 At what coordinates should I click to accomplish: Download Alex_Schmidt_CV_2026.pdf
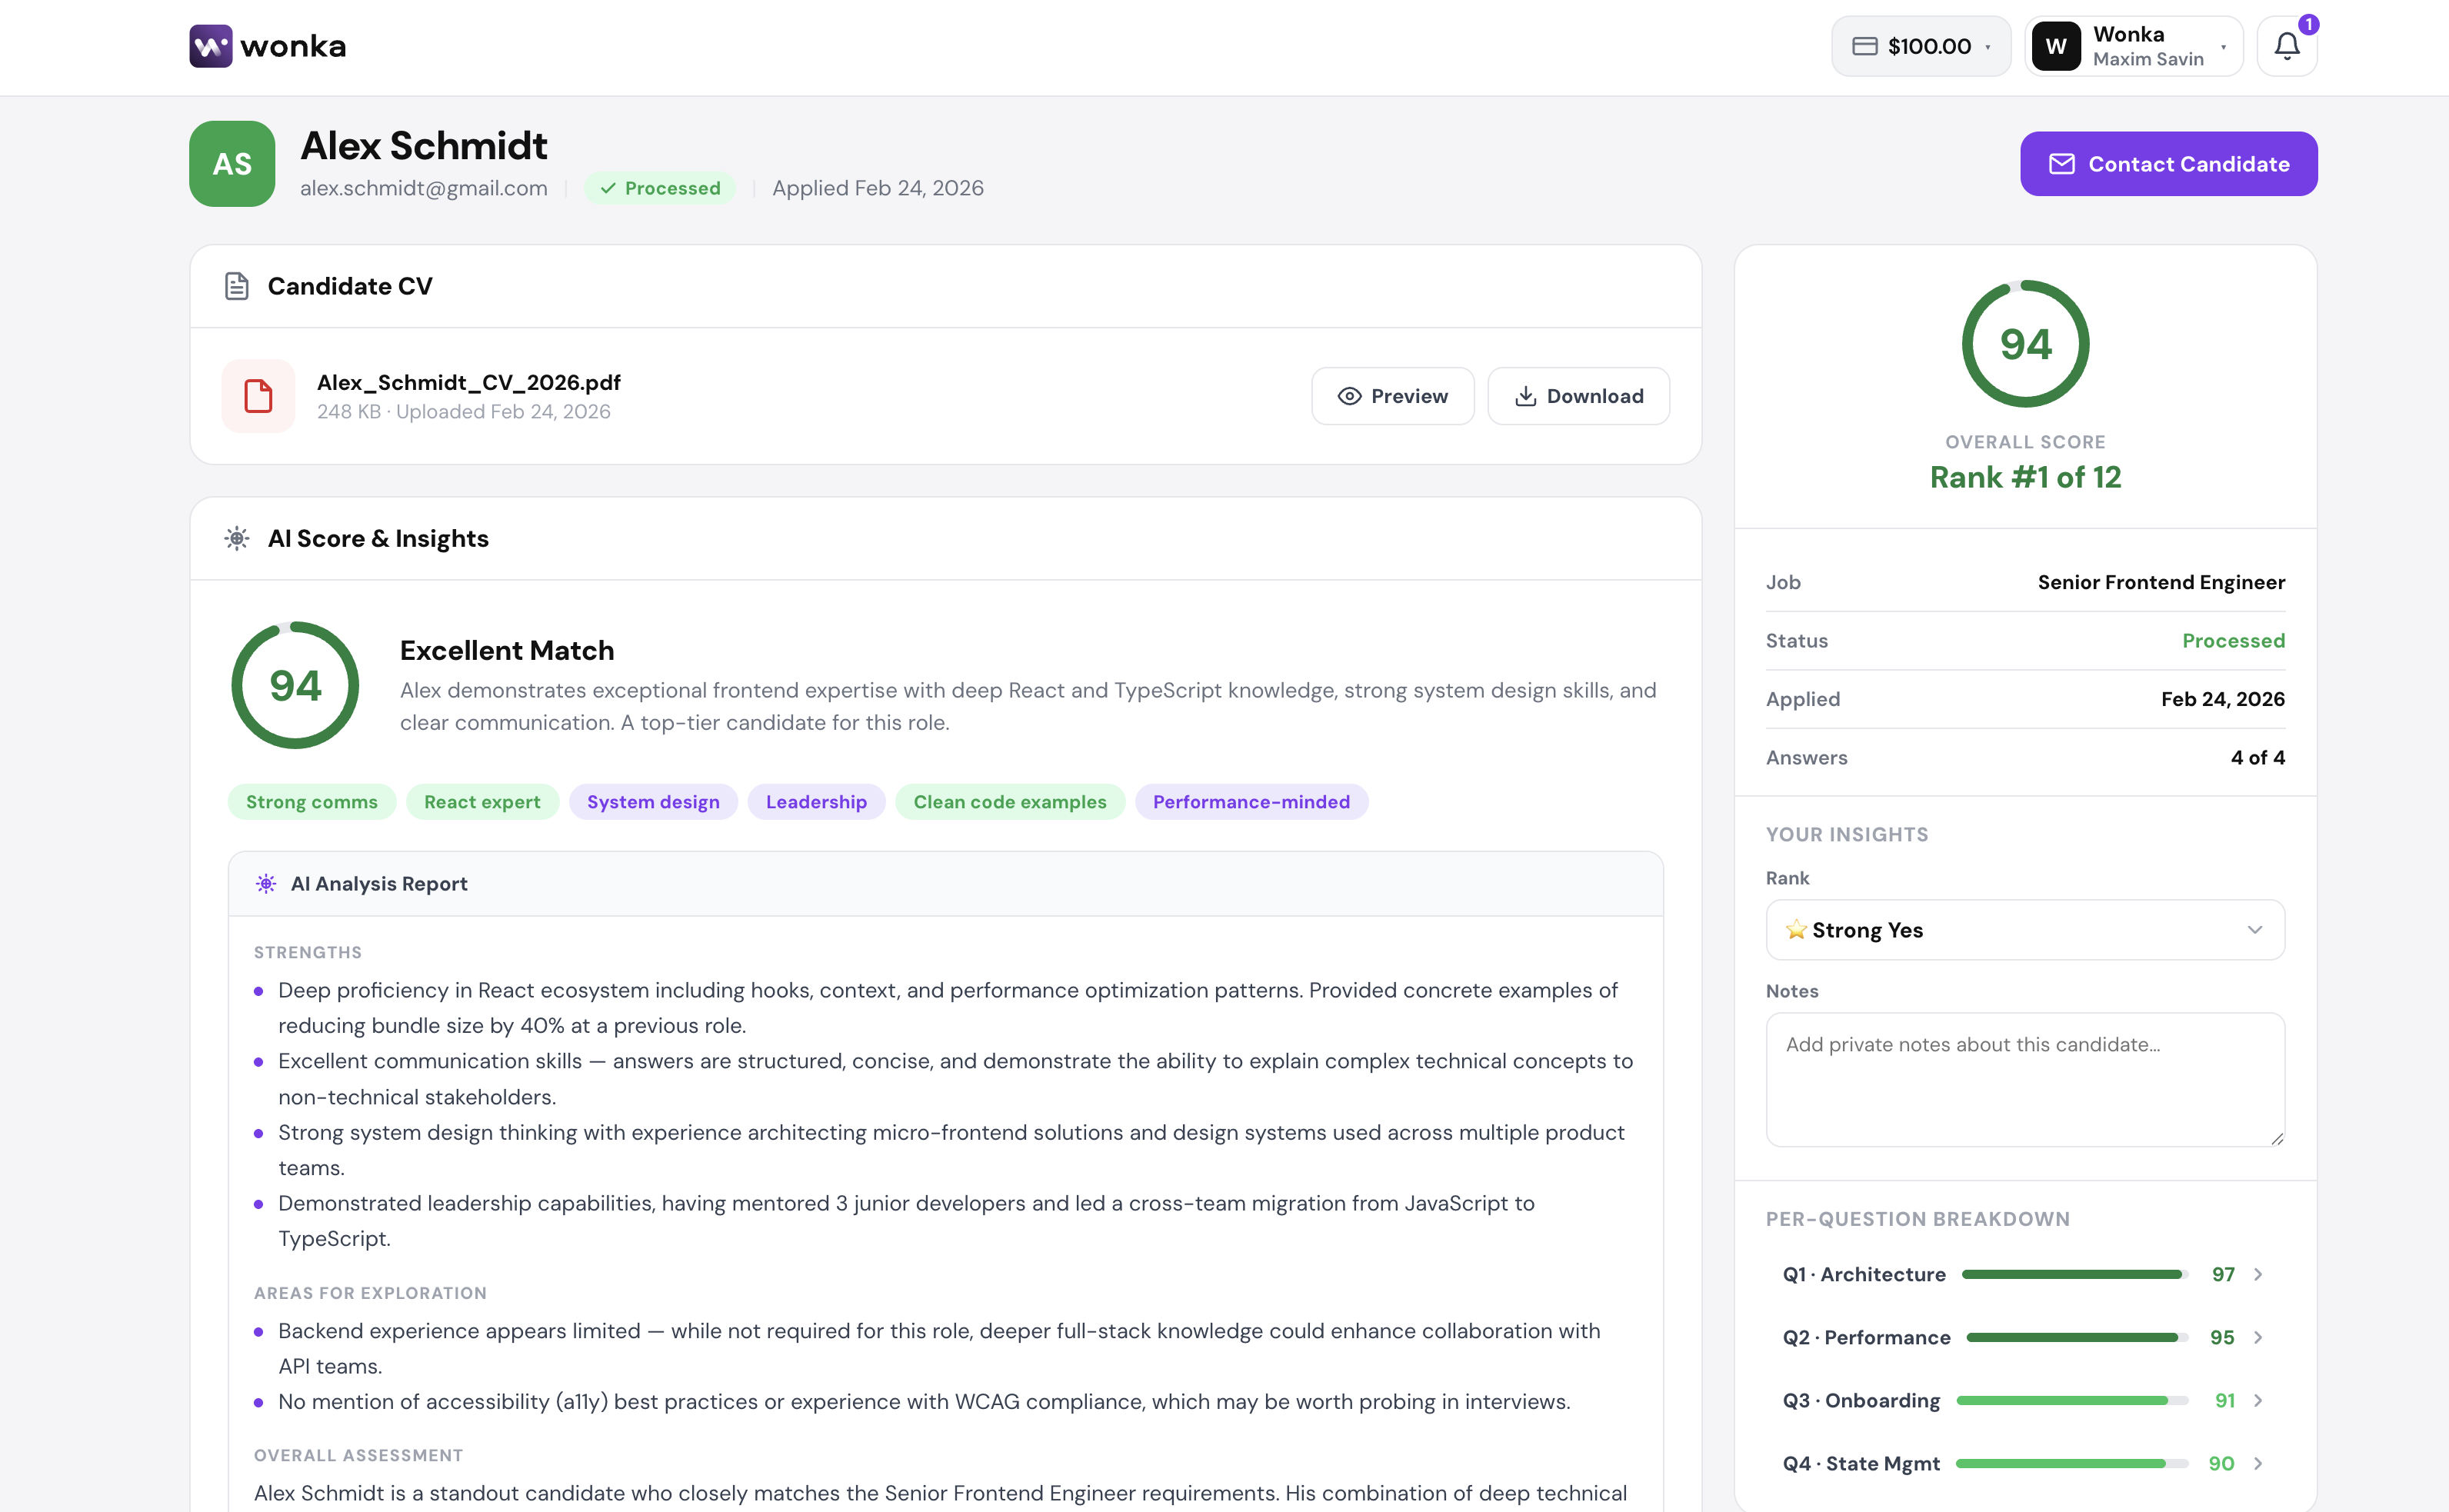(1578, 396)
